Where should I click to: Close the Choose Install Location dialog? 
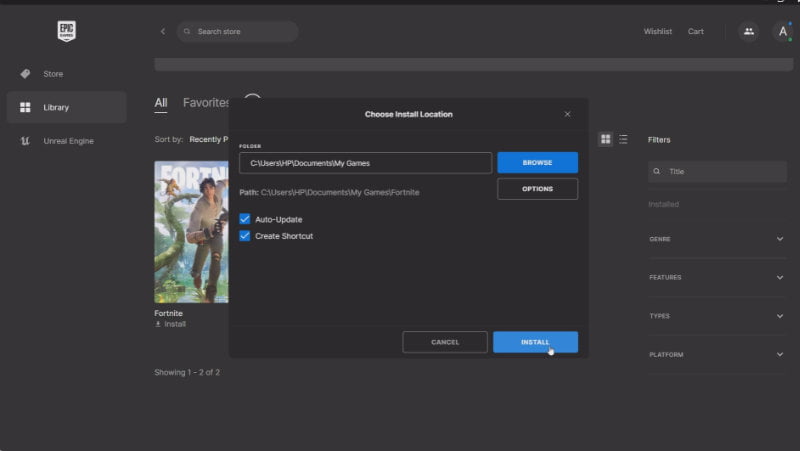tap(567, 114)
